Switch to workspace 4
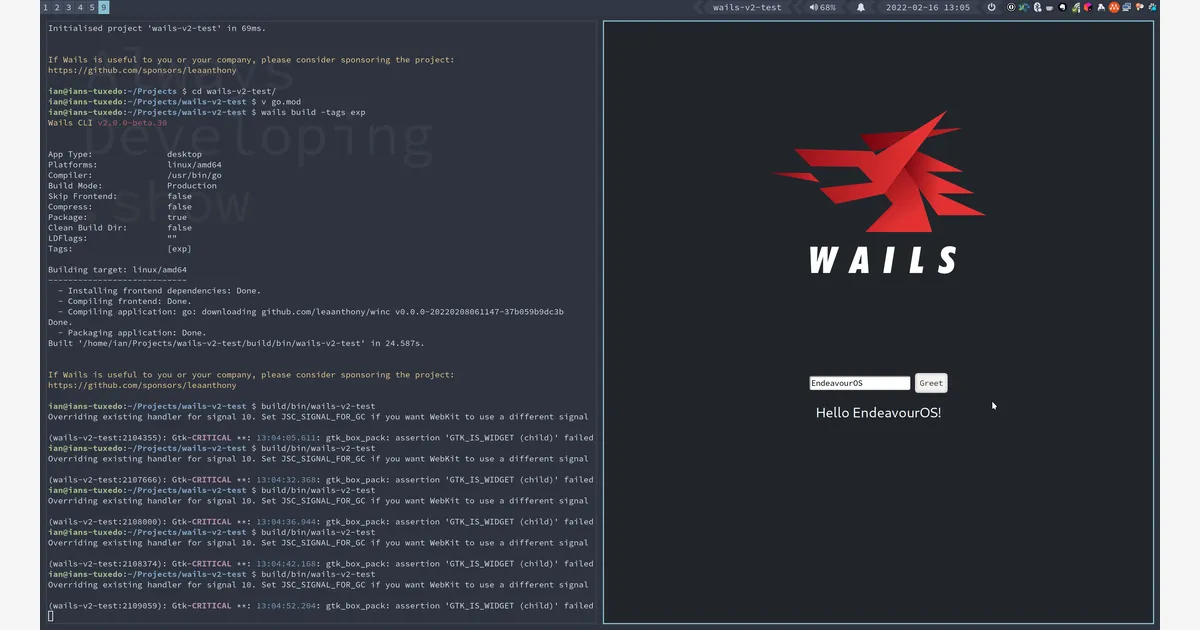 tap(80, 7)
